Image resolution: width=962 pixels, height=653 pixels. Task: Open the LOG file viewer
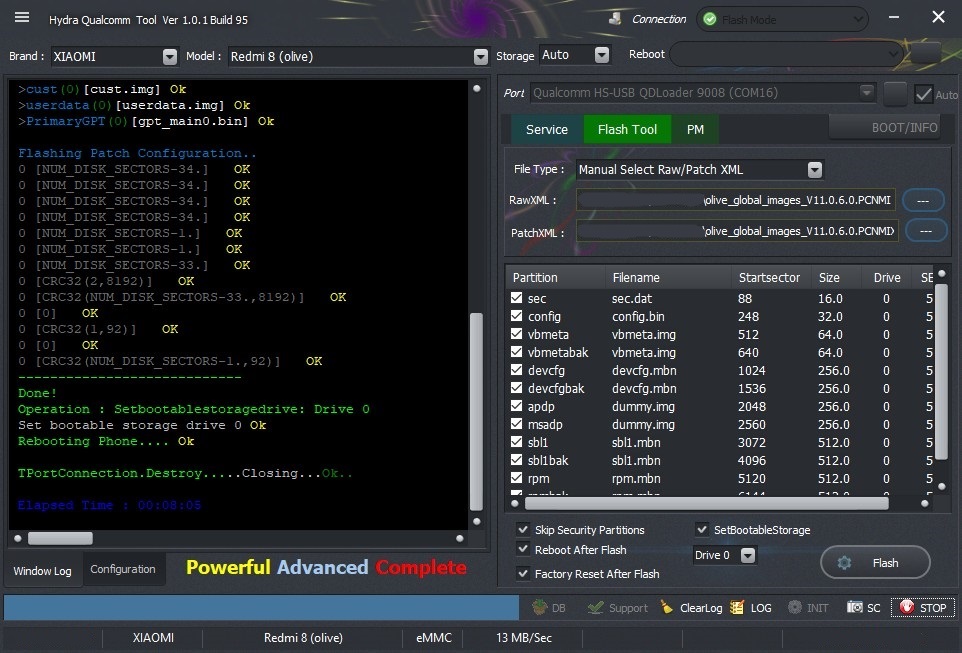[751, 608]
